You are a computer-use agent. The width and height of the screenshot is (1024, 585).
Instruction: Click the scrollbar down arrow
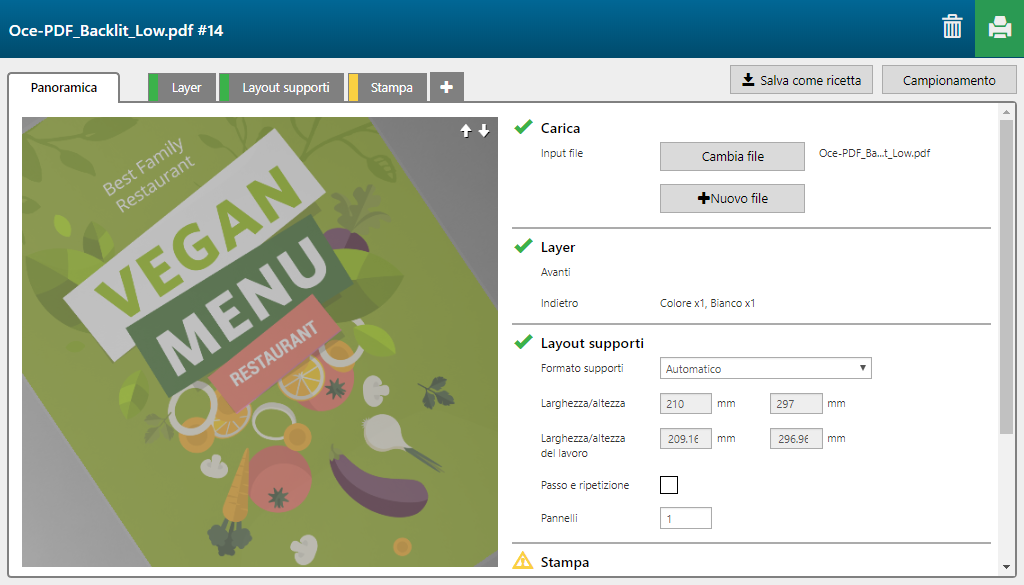[x=1006, y=567]
